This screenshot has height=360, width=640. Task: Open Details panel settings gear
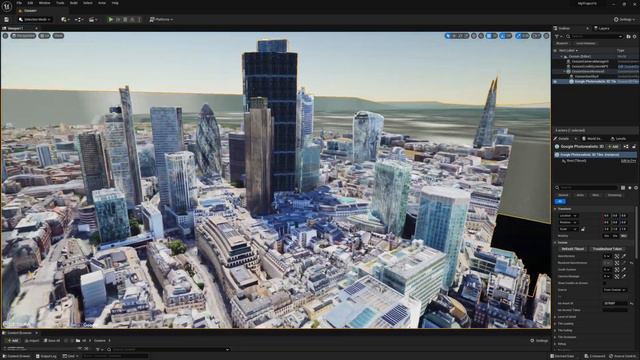636,188
